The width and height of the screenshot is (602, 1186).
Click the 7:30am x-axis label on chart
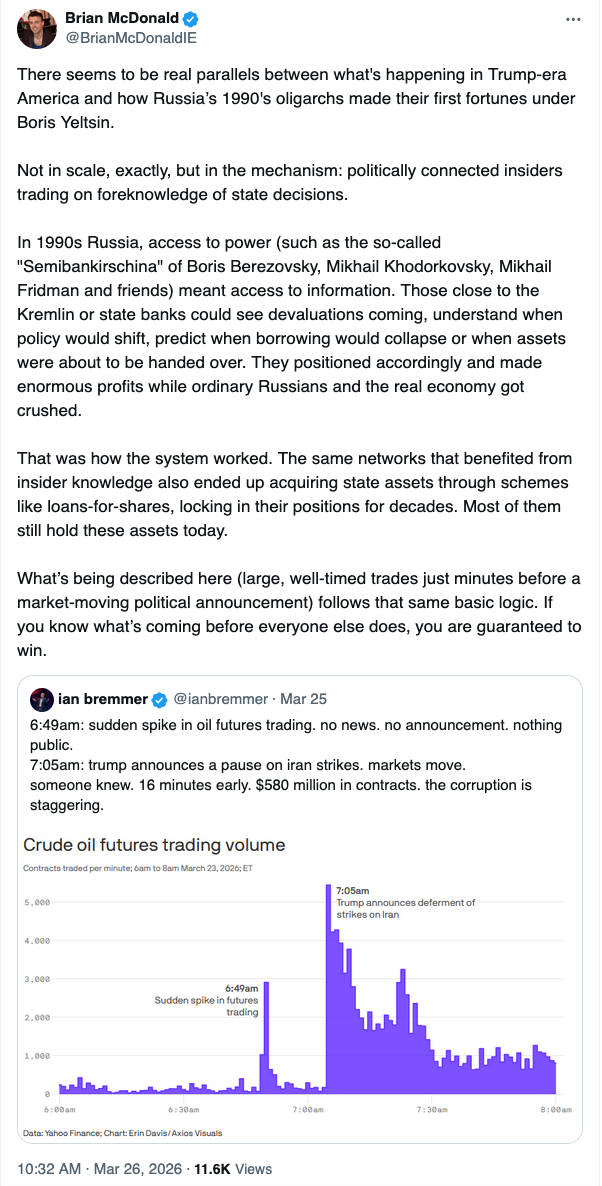coord(431,1110)
